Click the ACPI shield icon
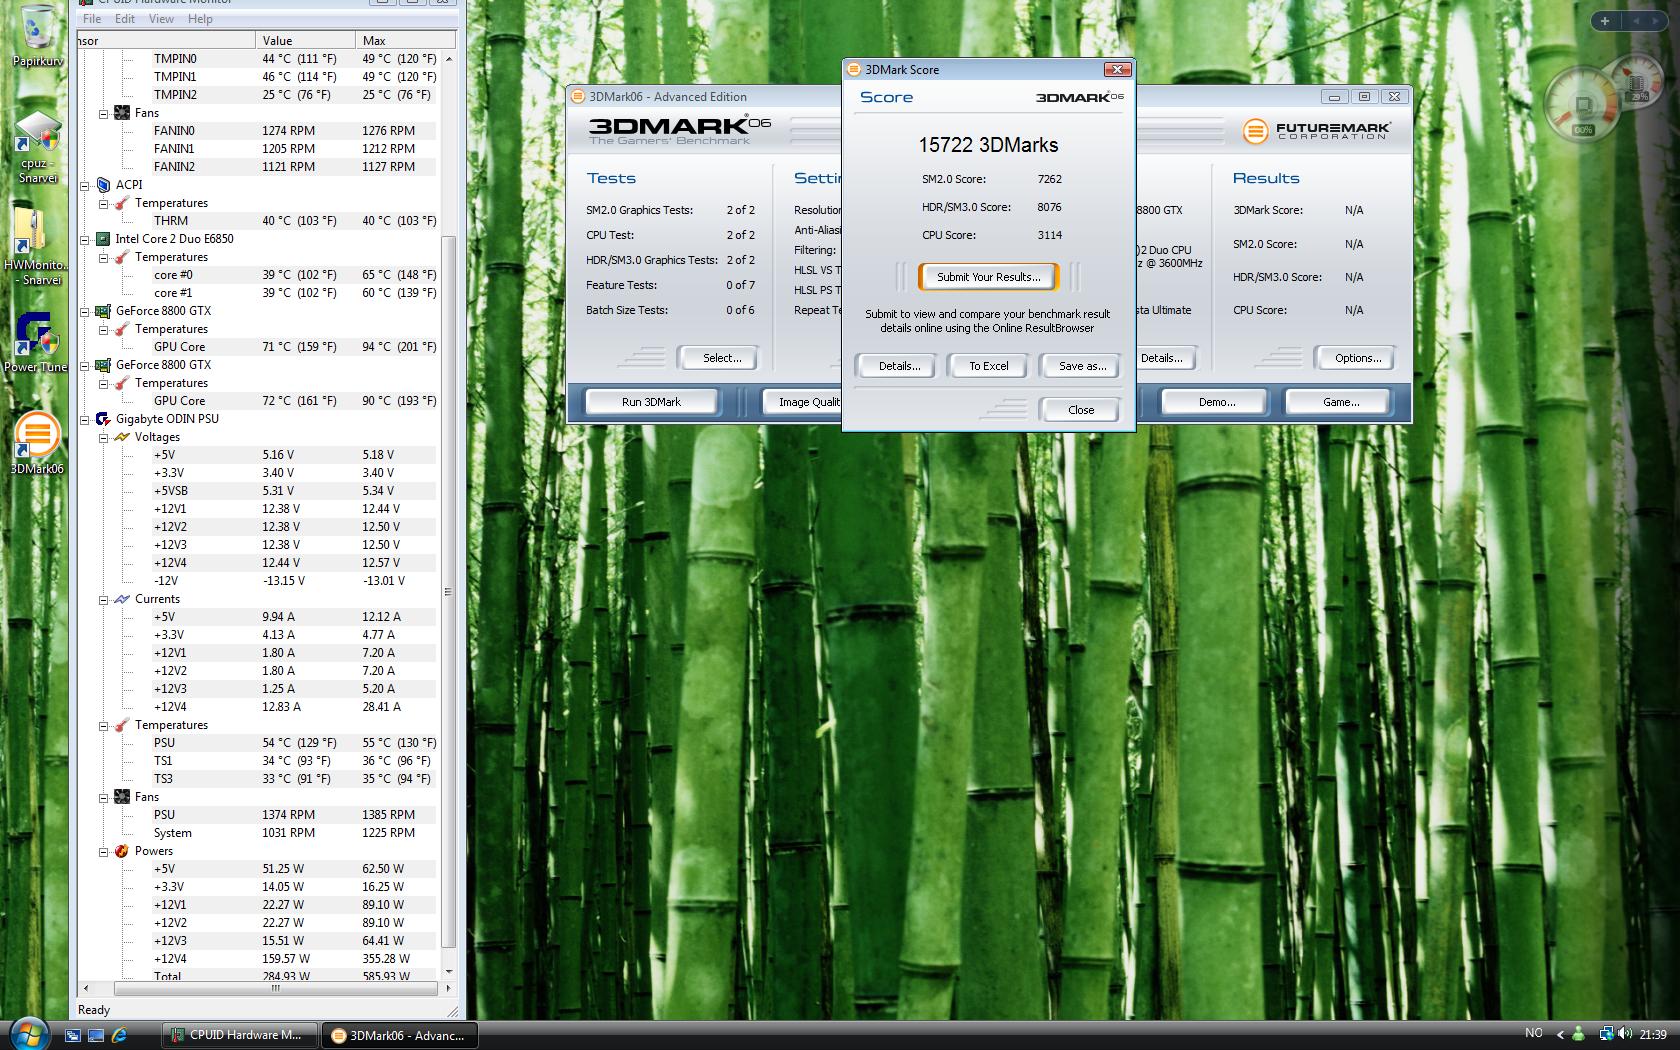Viewport: 1680px width, 1050px height. 102,185
